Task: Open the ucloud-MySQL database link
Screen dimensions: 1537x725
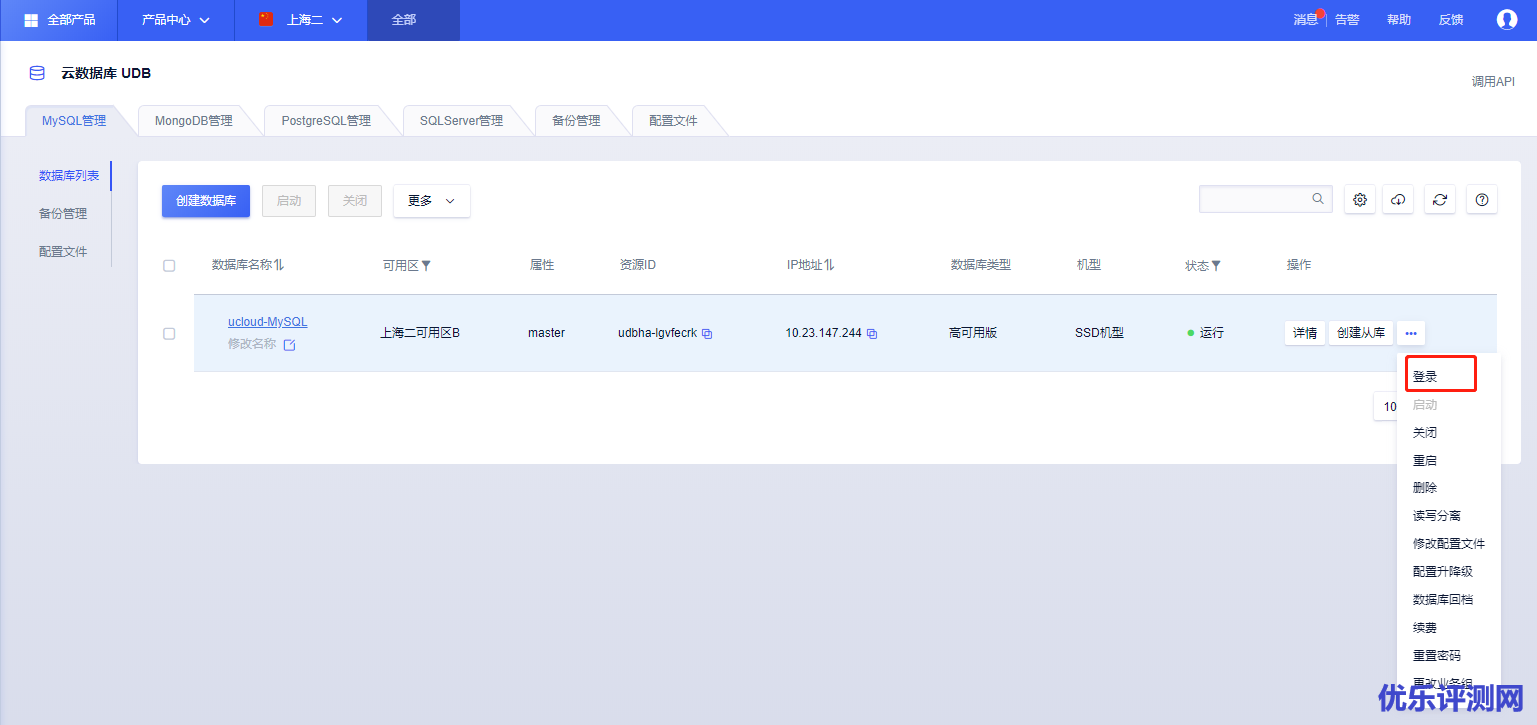Action: [268, 322]
